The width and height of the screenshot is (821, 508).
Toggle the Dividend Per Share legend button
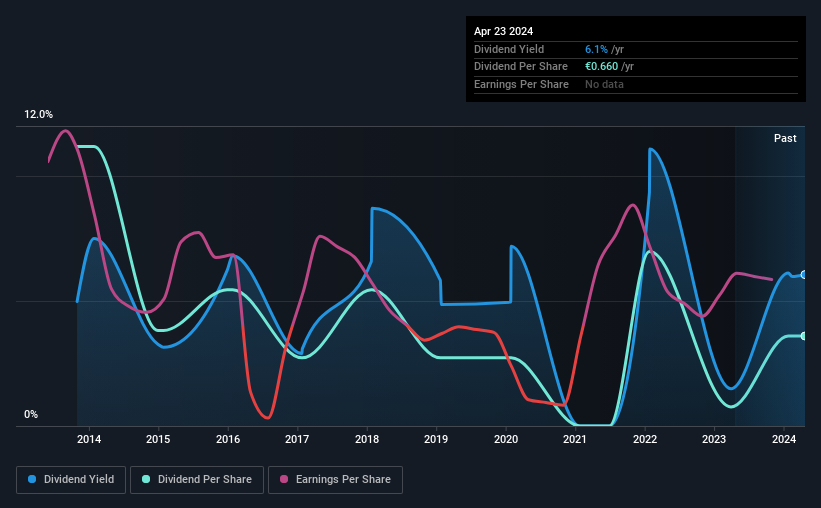pyautogui.click(x=197, y=480)
